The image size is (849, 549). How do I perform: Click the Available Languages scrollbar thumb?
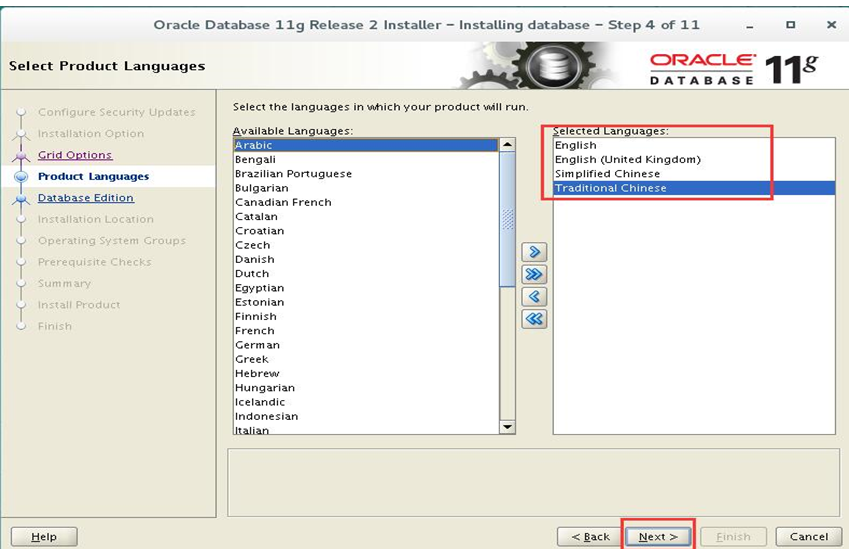[507, 219]
